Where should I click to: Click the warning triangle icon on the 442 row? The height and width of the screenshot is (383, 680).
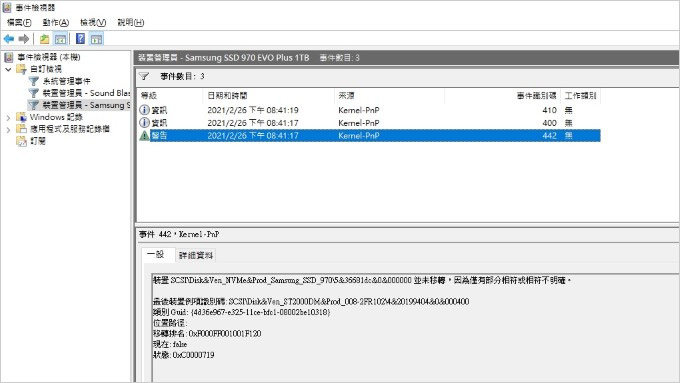144,136
